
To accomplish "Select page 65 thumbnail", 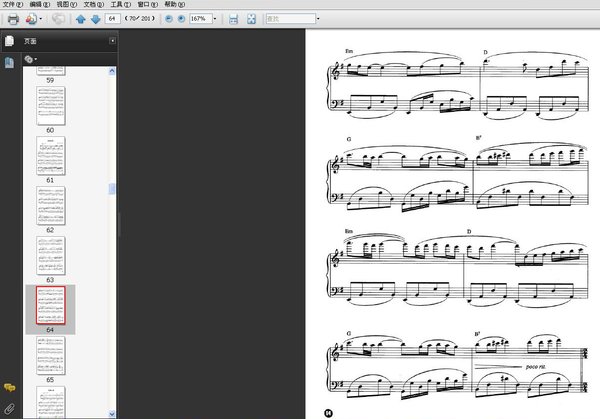I will pos(51,355).
